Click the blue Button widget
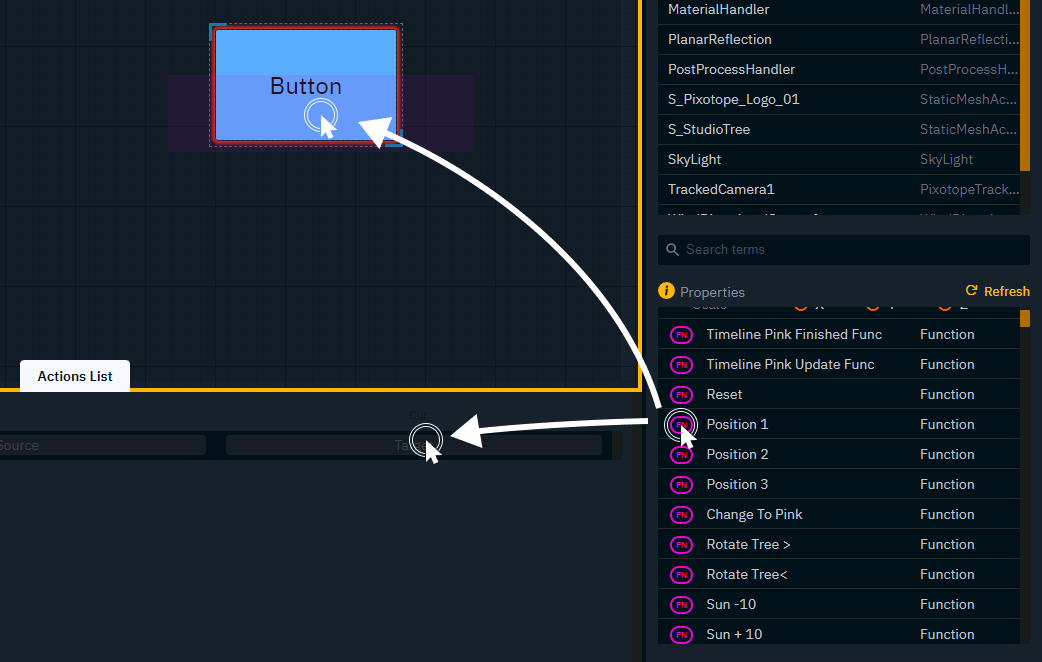The height and width of the screenshot is (662, 1042). click(305, 85)
